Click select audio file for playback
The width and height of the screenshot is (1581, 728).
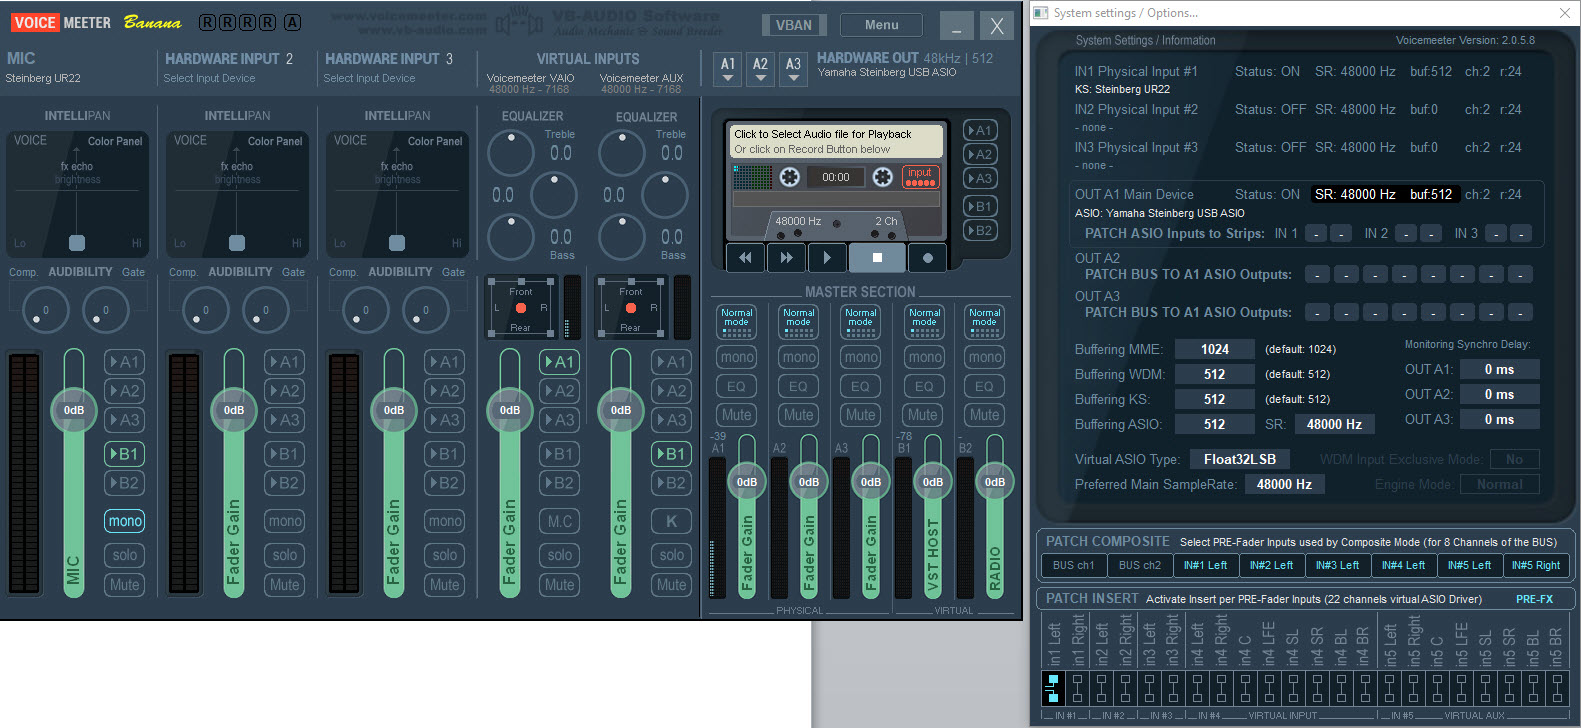(838, 141)
